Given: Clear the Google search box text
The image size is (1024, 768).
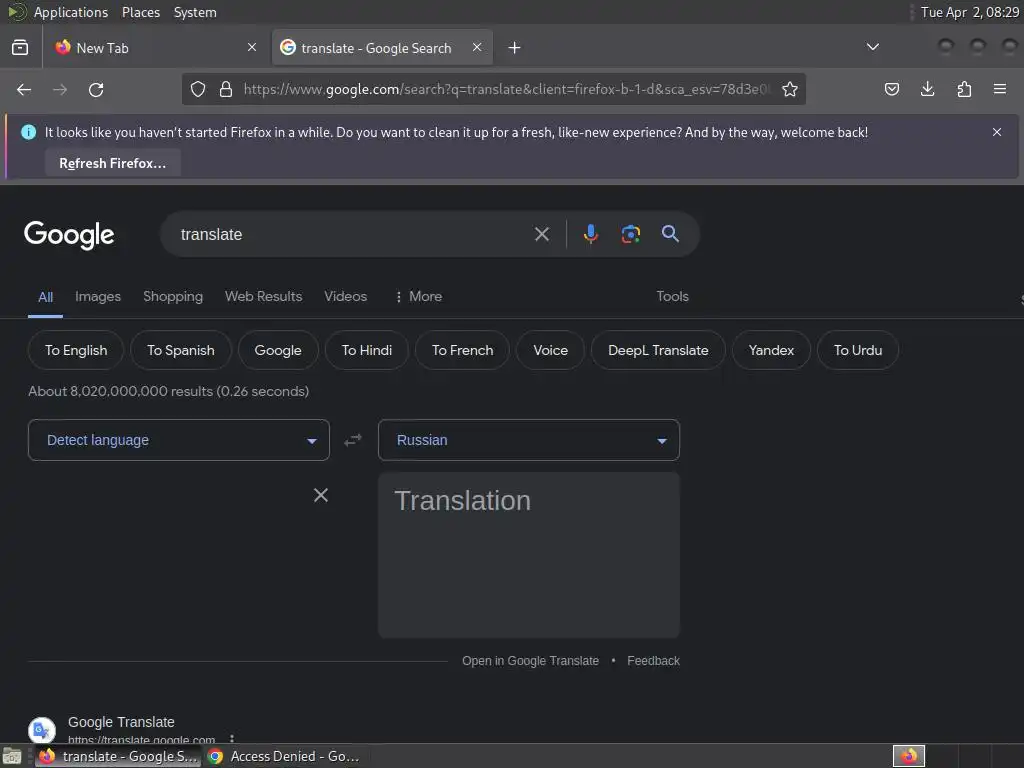Looking at the screenshot, I should pos(542,234).
